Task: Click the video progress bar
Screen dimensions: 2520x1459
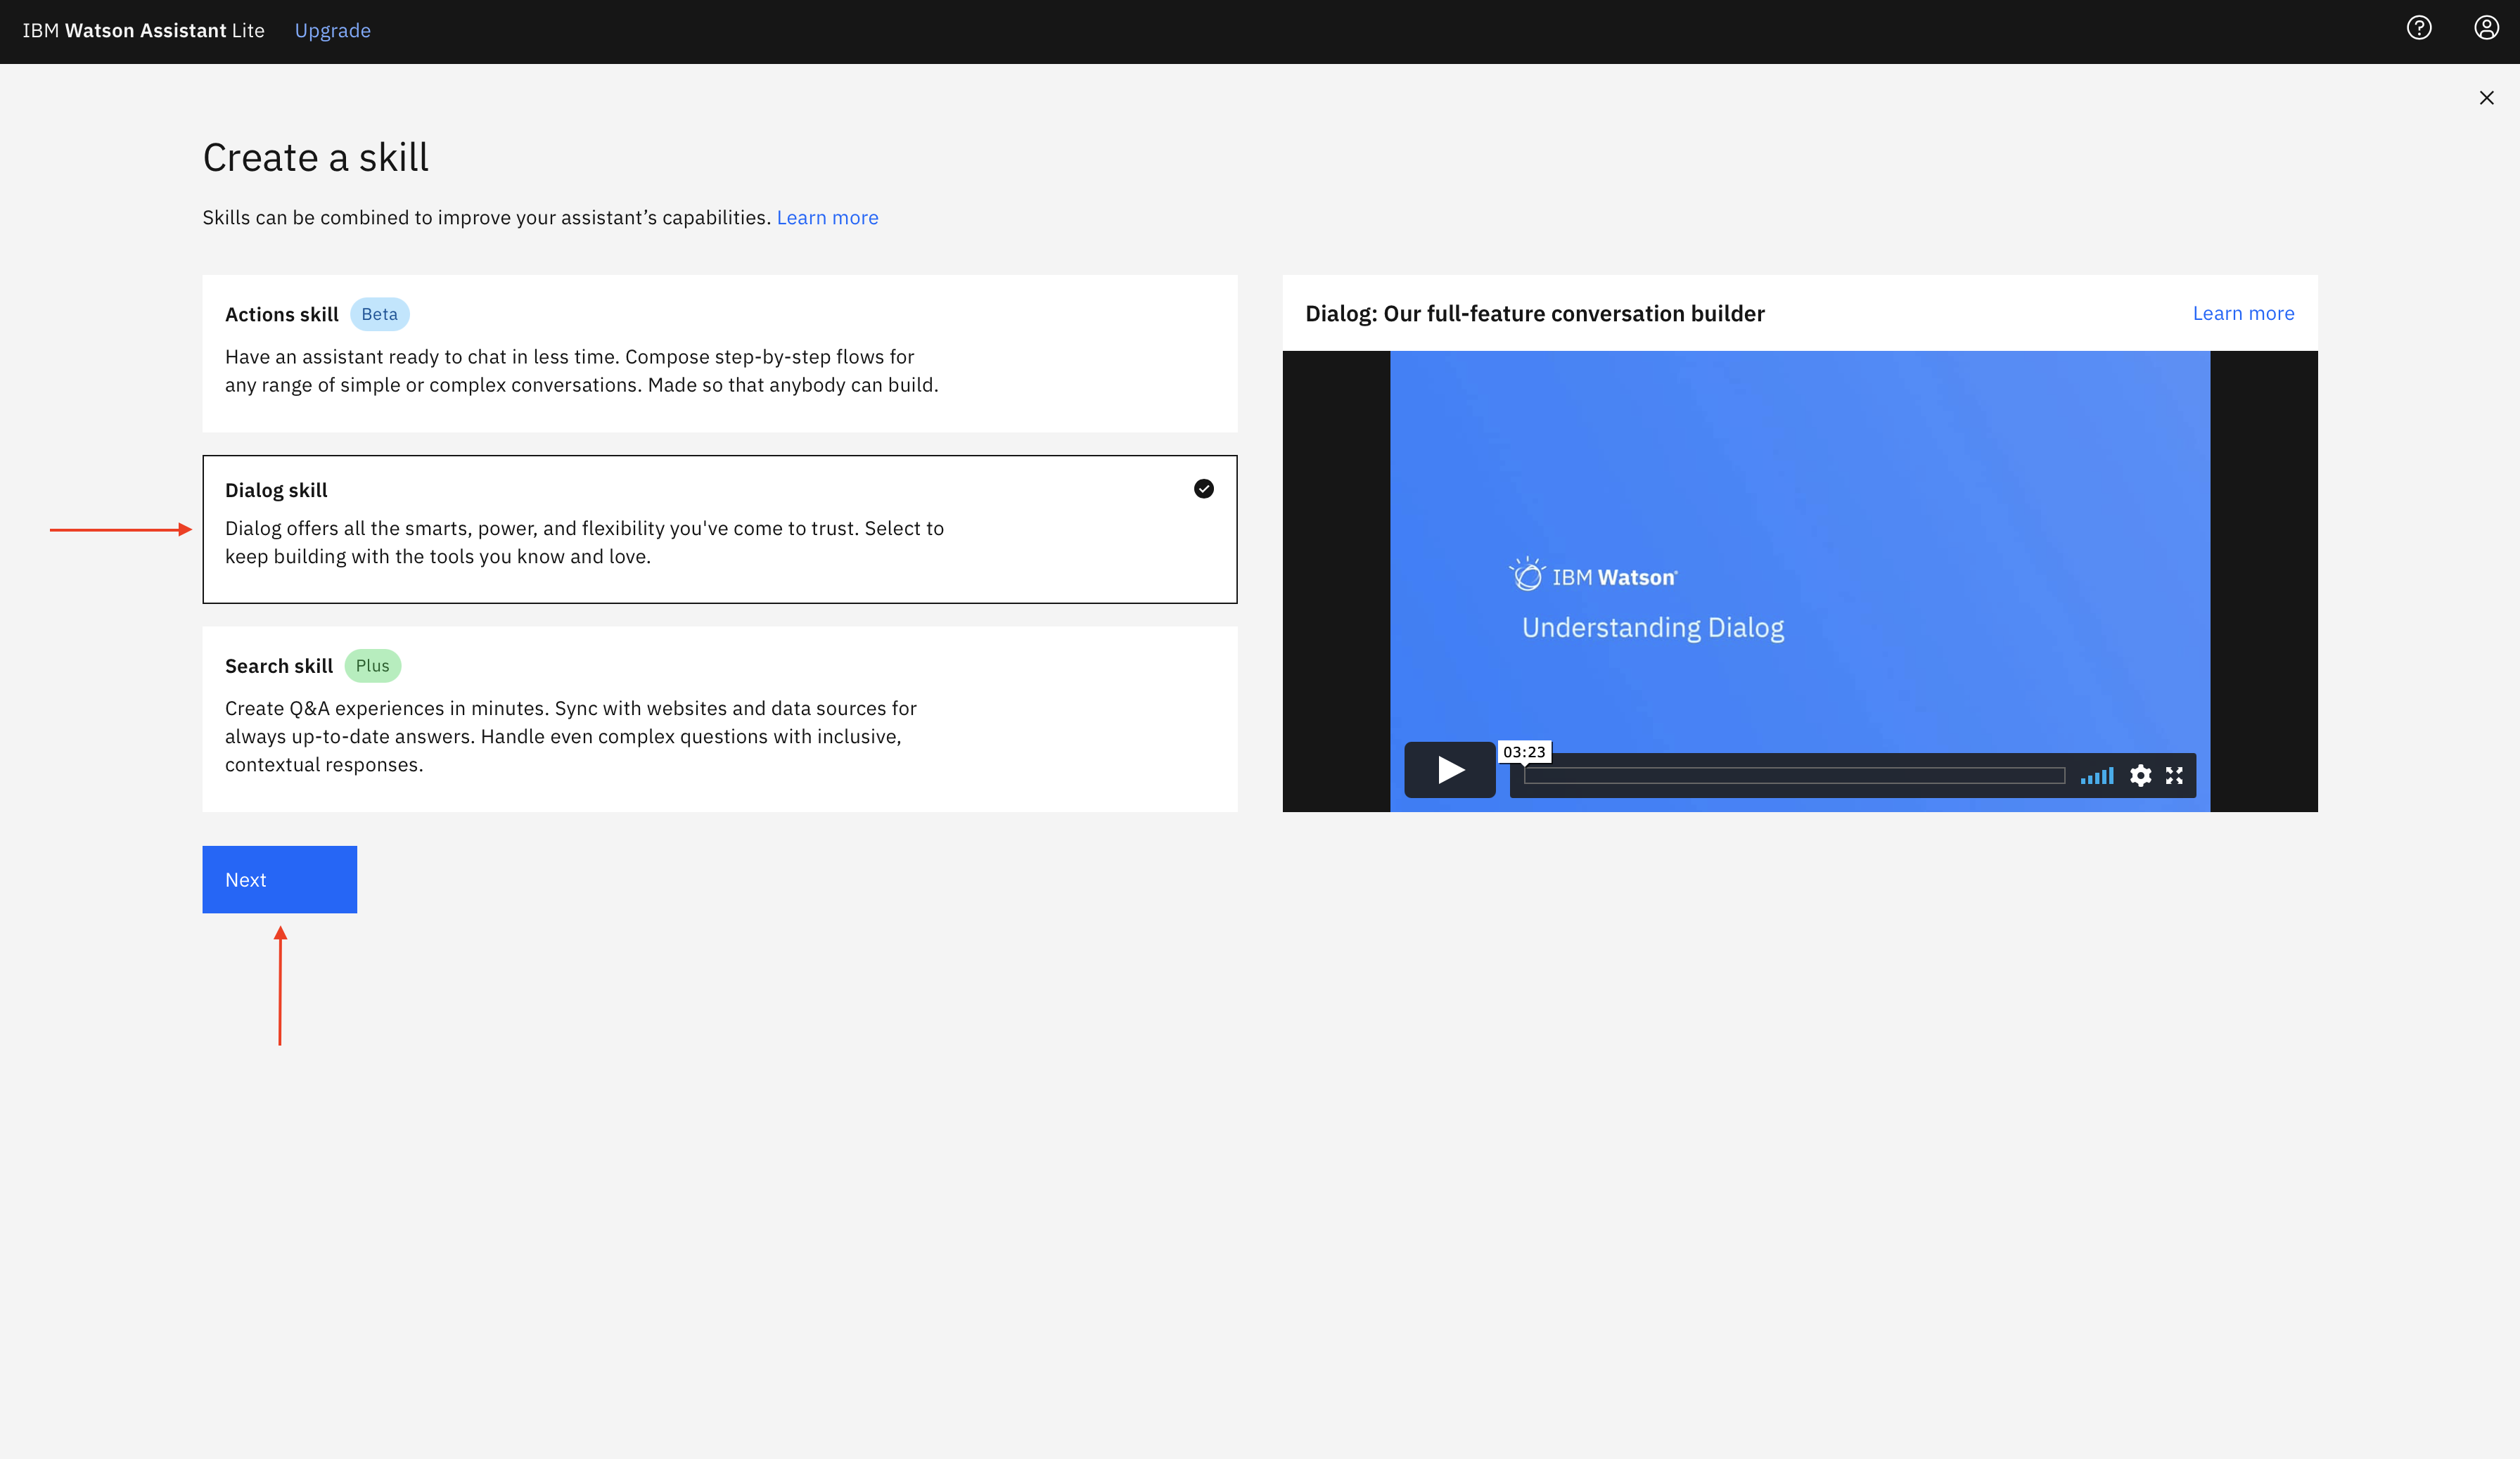Action: (x=1793, y=775)
